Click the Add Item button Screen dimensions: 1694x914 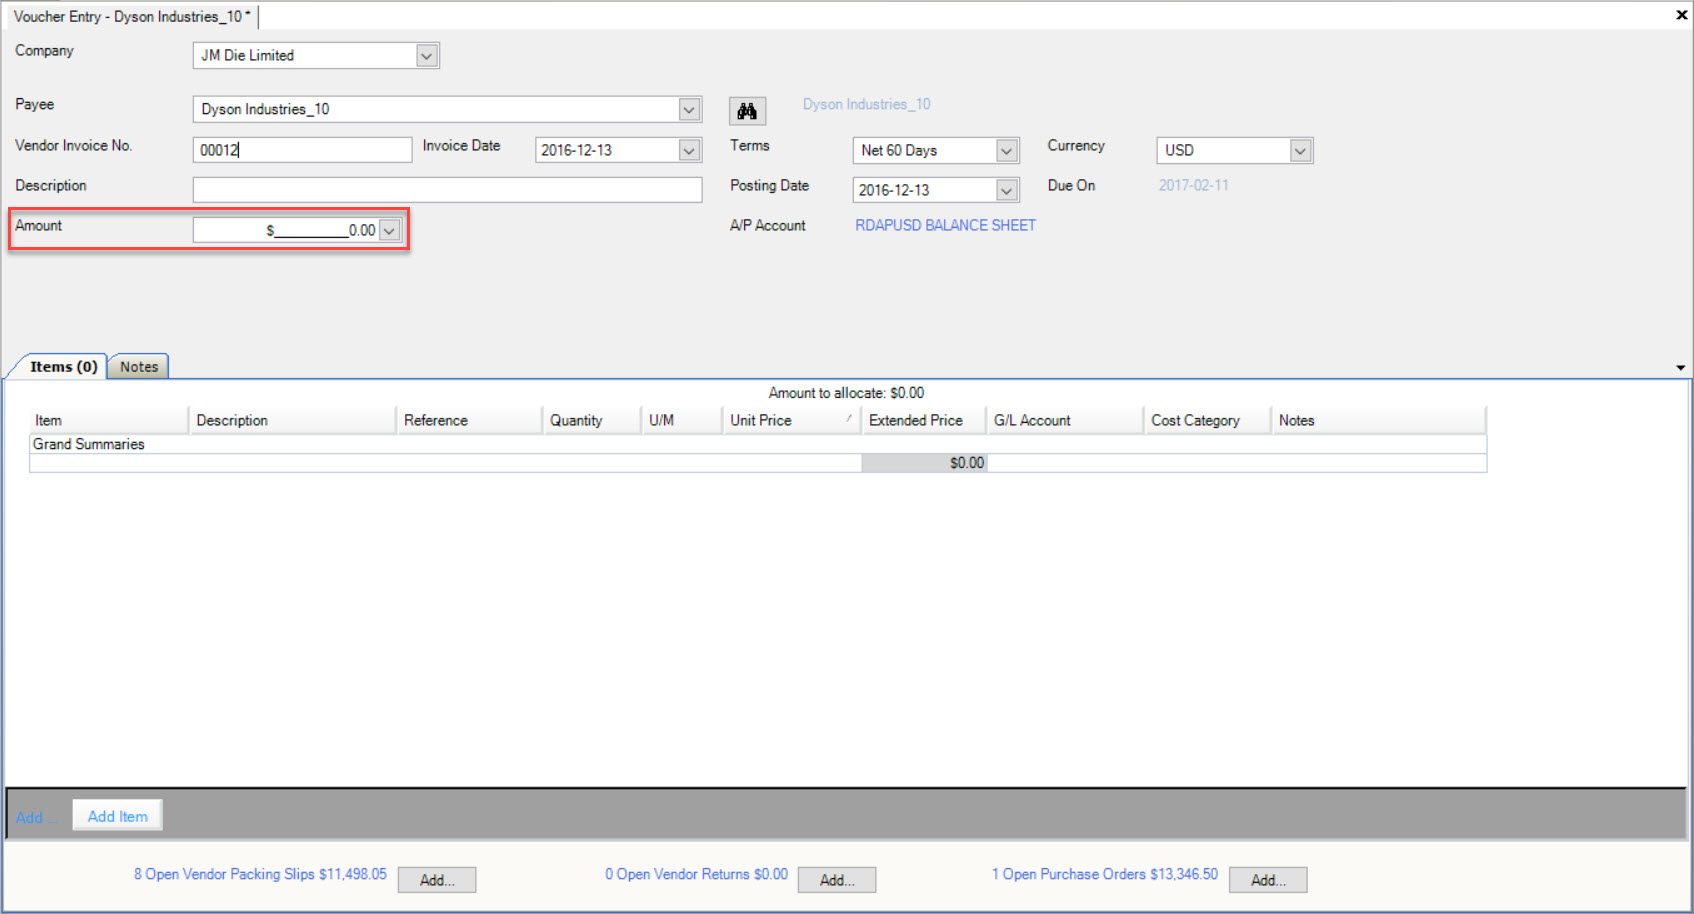(x=117, y=816)
